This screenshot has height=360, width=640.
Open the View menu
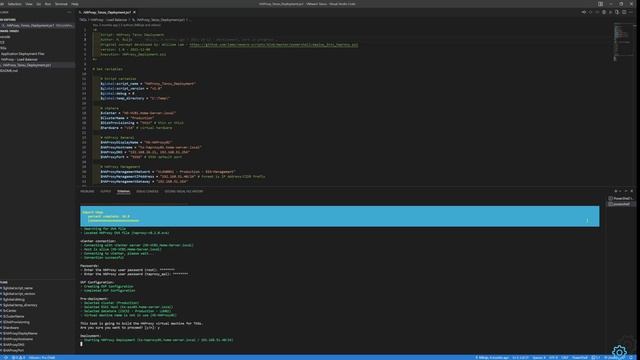[29, 4]
